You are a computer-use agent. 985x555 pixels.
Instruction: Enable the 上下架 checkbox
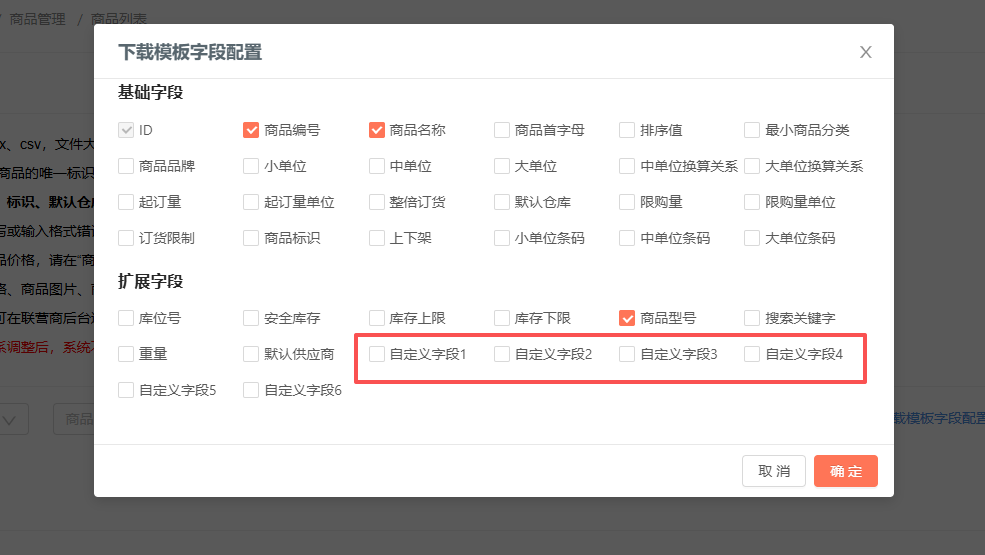pos(376,238)
